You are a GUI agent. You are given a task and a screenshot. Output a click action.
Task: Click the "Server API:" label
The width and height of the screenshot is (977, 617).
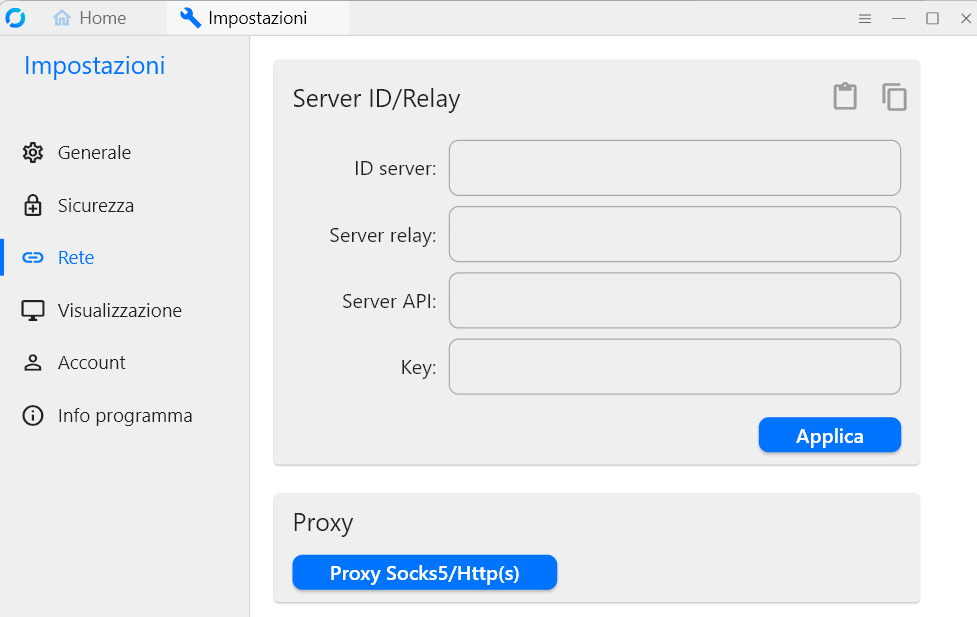click(x=389, y=301)
